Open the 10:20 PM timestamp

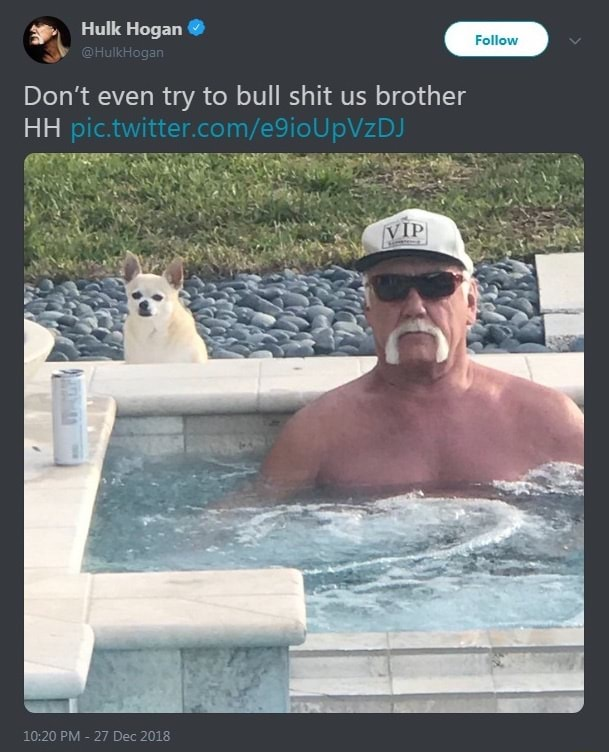(x=52, y=736)
